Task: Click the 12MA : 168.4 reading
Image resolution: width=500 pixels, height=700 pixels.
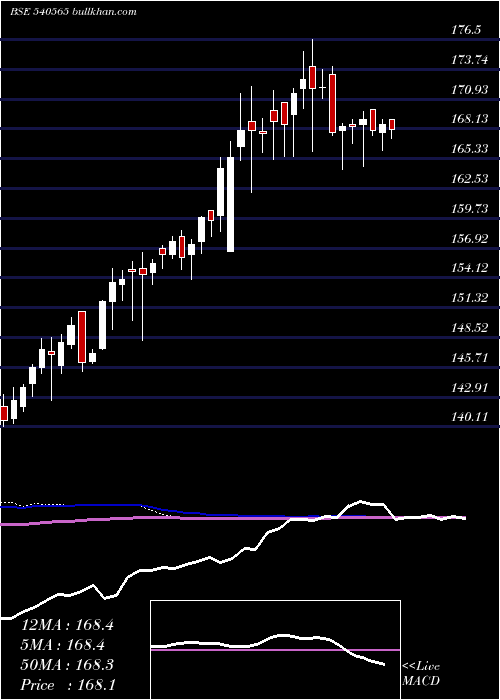Action: pos(67,625)
